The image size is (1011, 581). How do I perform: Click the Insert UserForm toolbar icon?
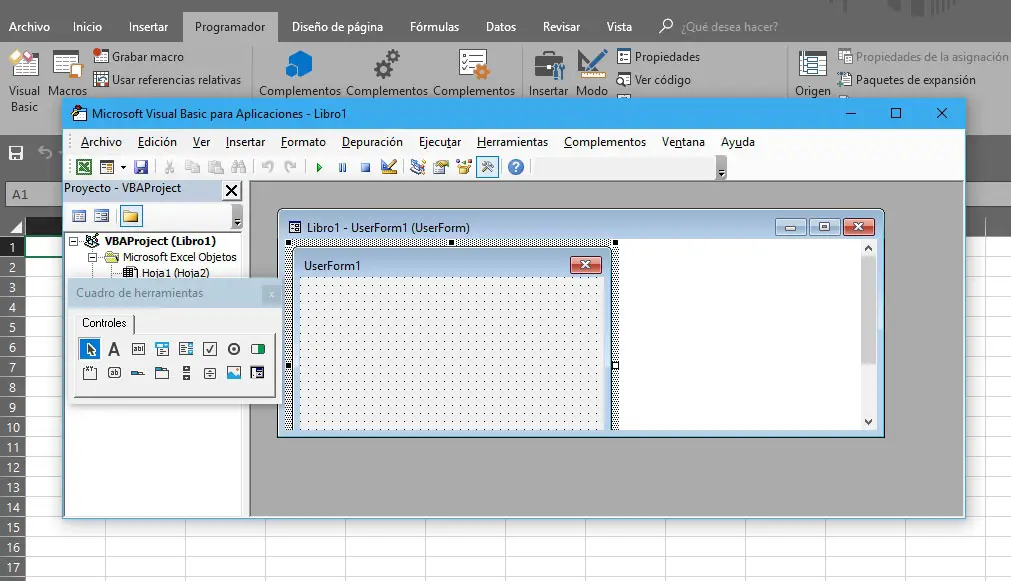106,167
